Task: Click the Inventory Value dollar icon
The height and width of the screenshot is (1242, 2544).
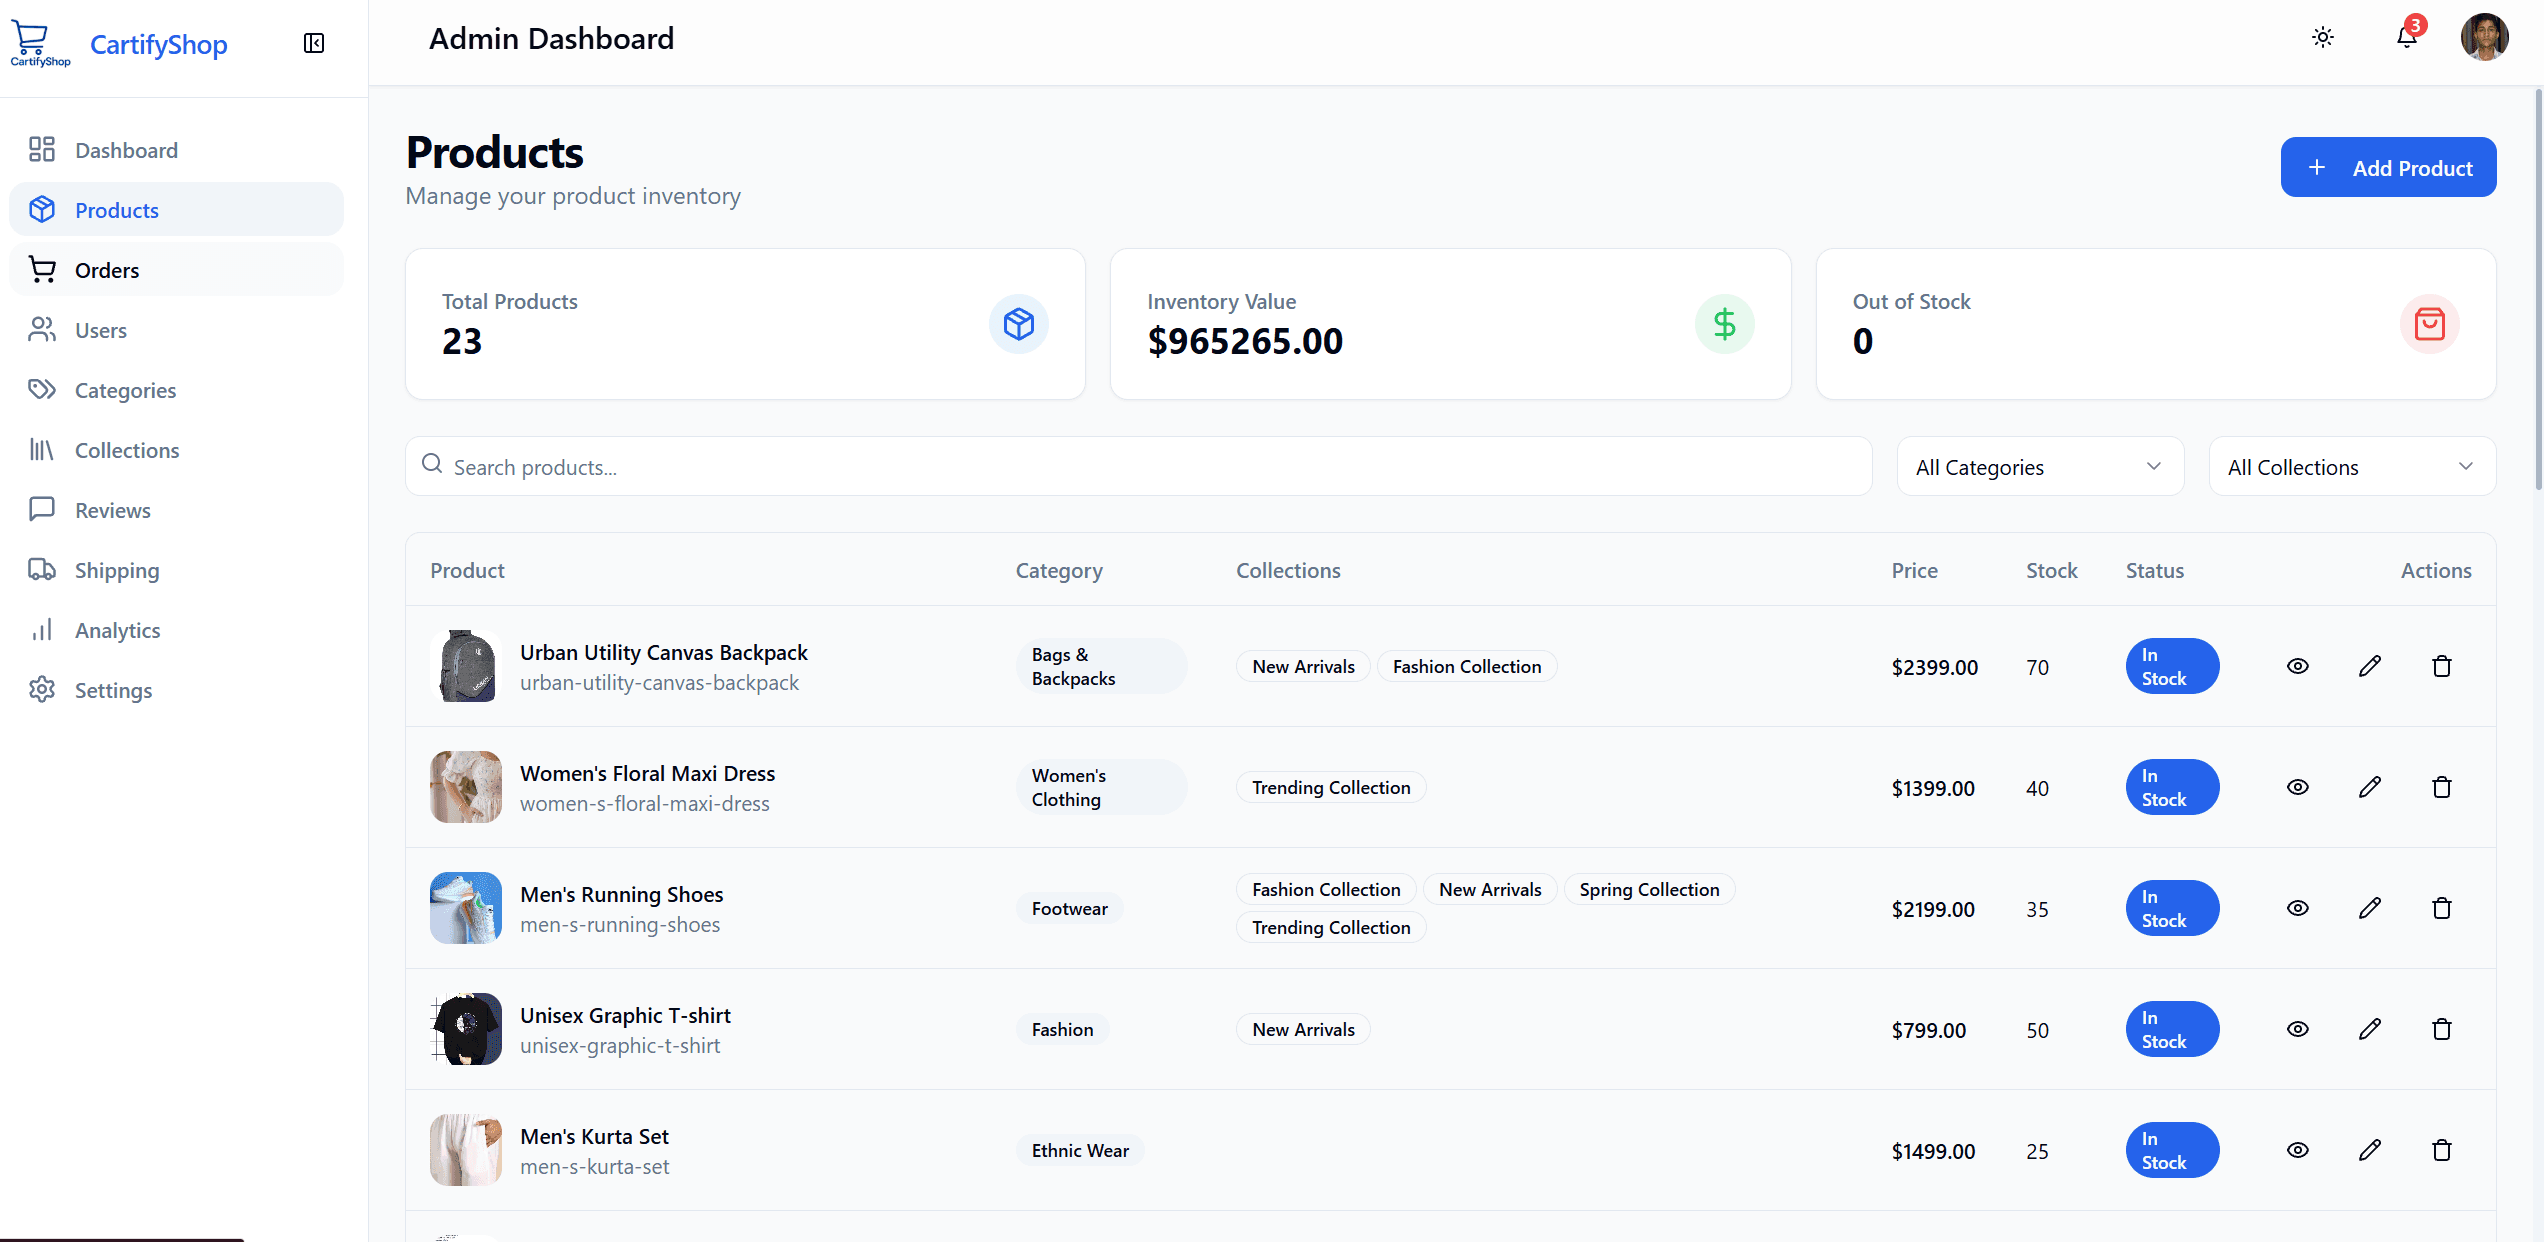Action: [1725, 324]
